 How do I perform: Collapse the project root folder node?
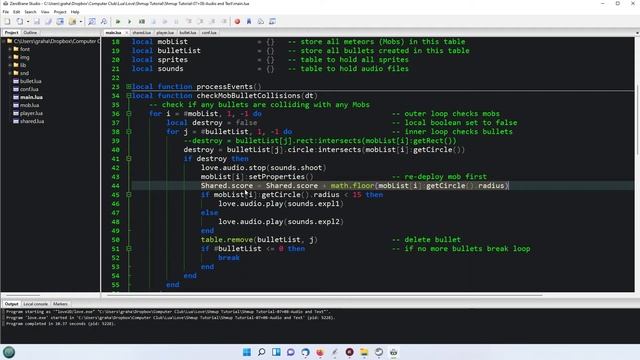(3, 41)
